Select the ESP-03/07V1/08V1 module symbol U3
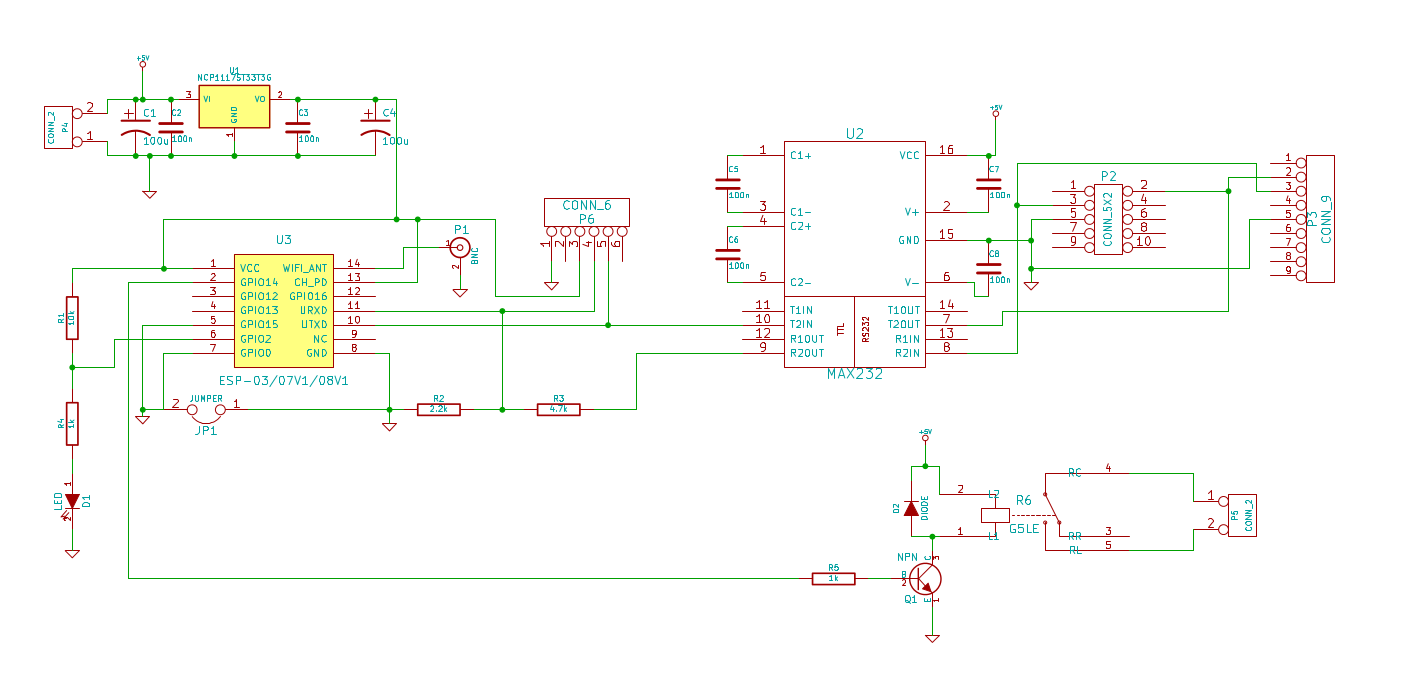This screenshot has width=1425, height=694. (x=285, y=310)
